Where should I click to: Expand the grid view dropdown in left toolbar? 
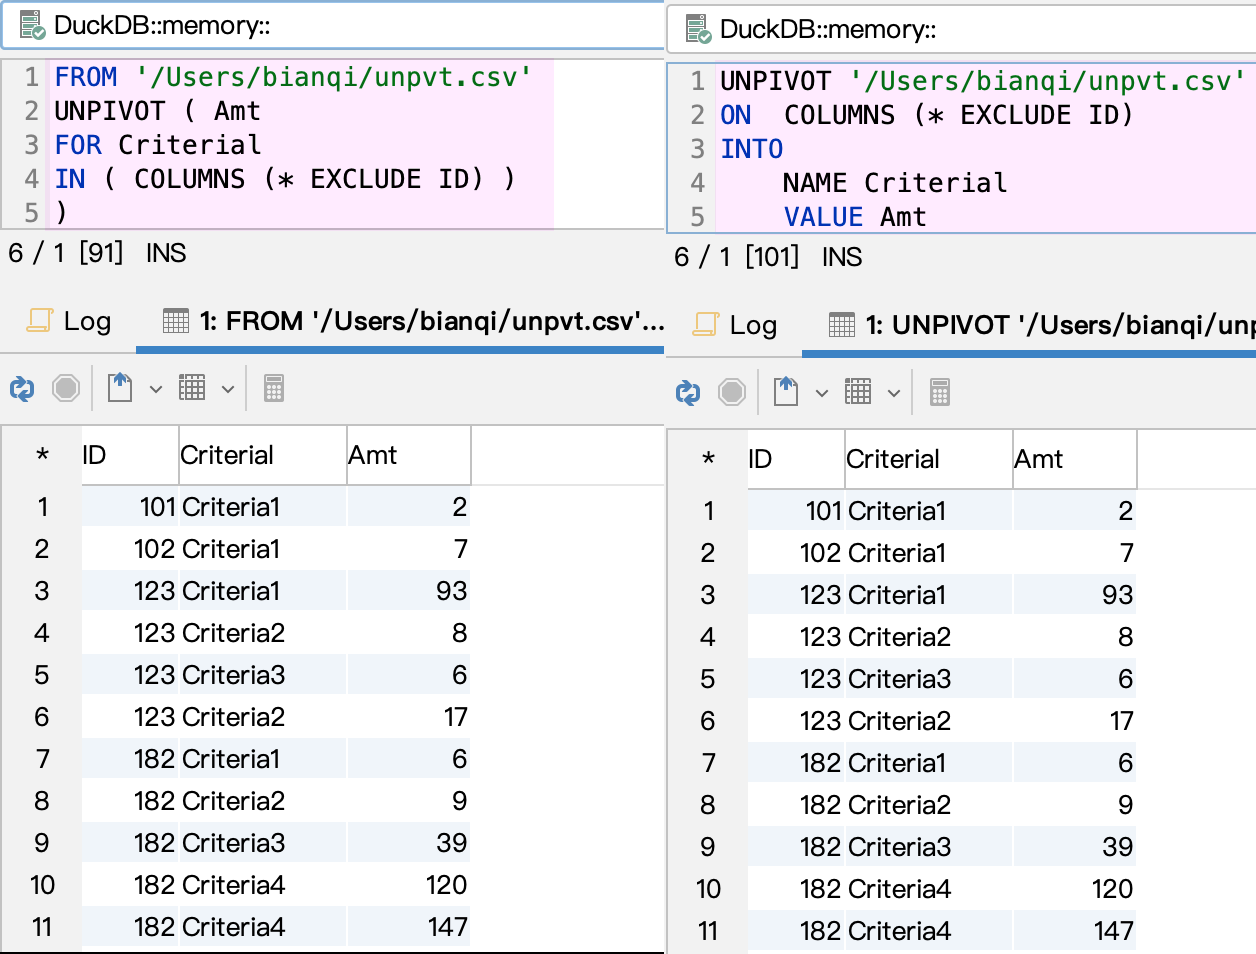point(228,389)
